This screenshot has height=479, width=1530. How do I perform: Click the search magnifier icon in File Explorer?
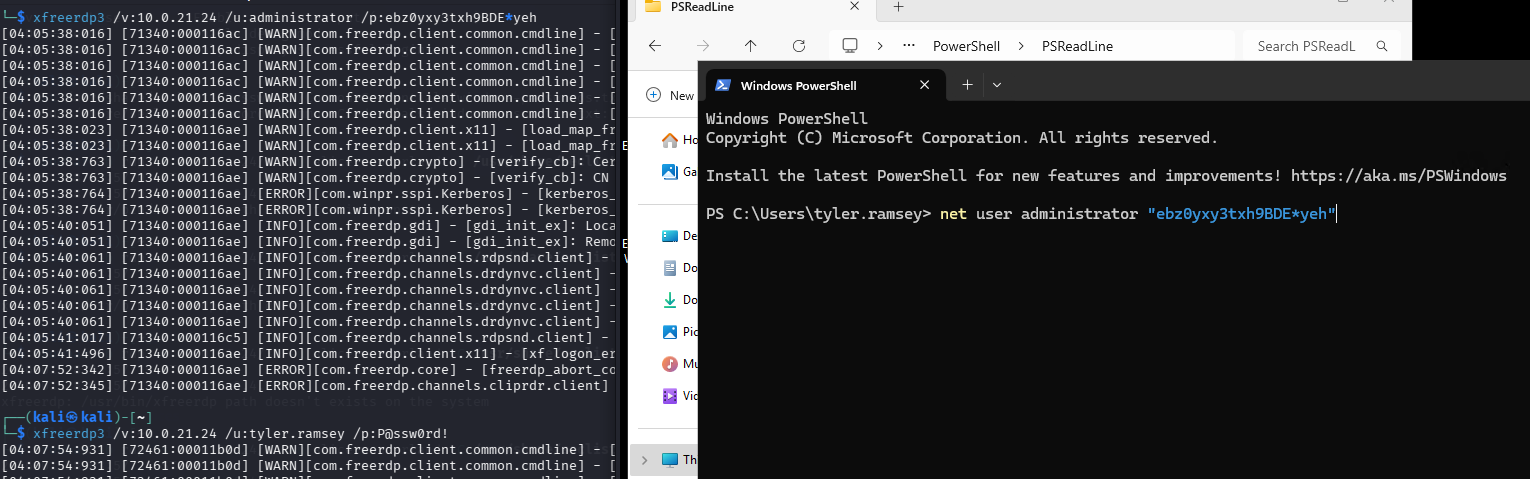(1382, 46)
